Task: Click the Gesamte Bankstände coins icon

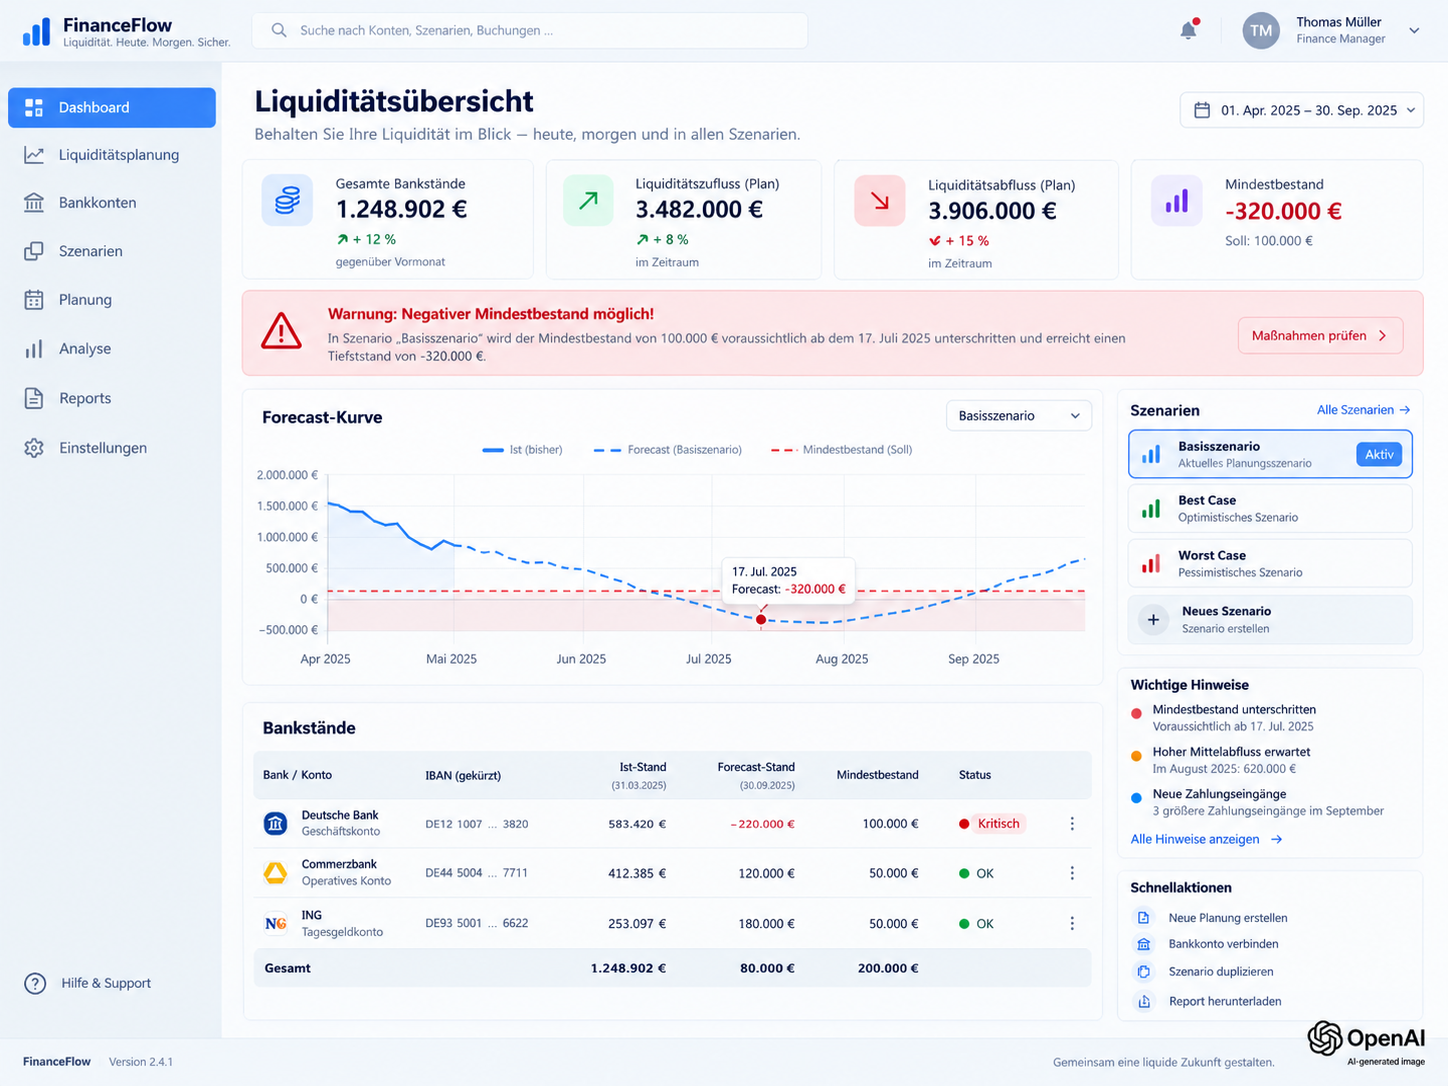Action: pyautogui.click(x=287, y=200)
